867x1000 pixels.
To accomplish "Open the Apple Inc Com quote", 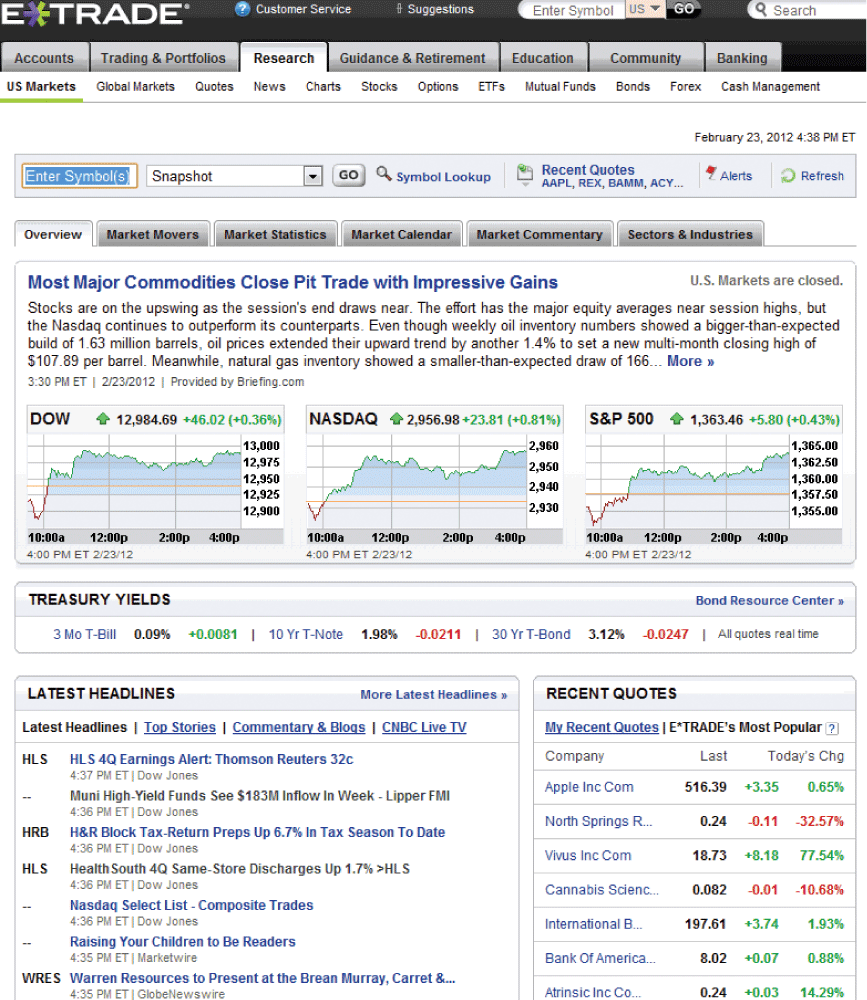I will [x=589, y=788].
